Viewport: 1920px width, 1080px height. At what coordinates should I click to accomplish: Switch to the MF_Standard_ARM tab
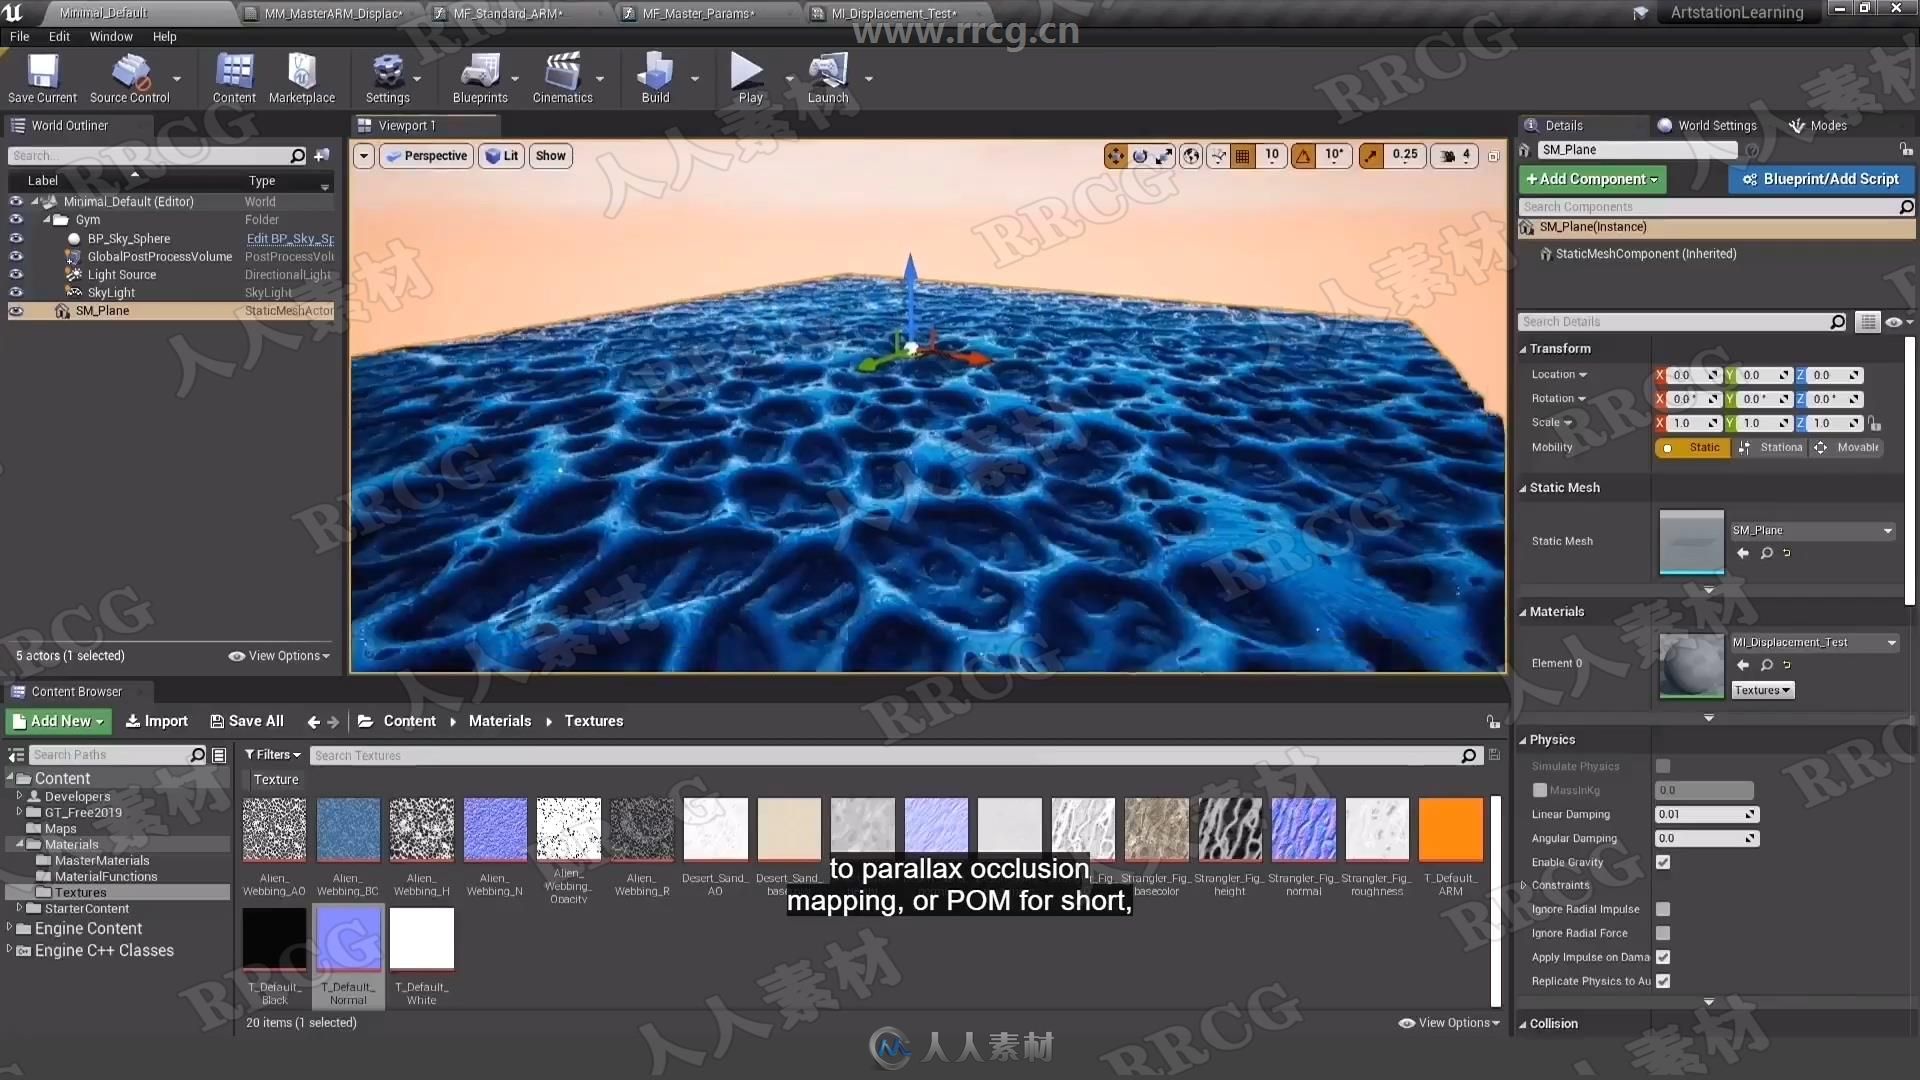point(507,13)
